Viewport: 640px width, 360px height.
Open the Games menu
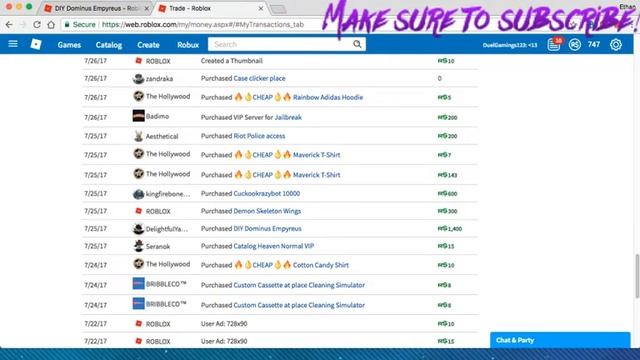click(x=69, y=45)
